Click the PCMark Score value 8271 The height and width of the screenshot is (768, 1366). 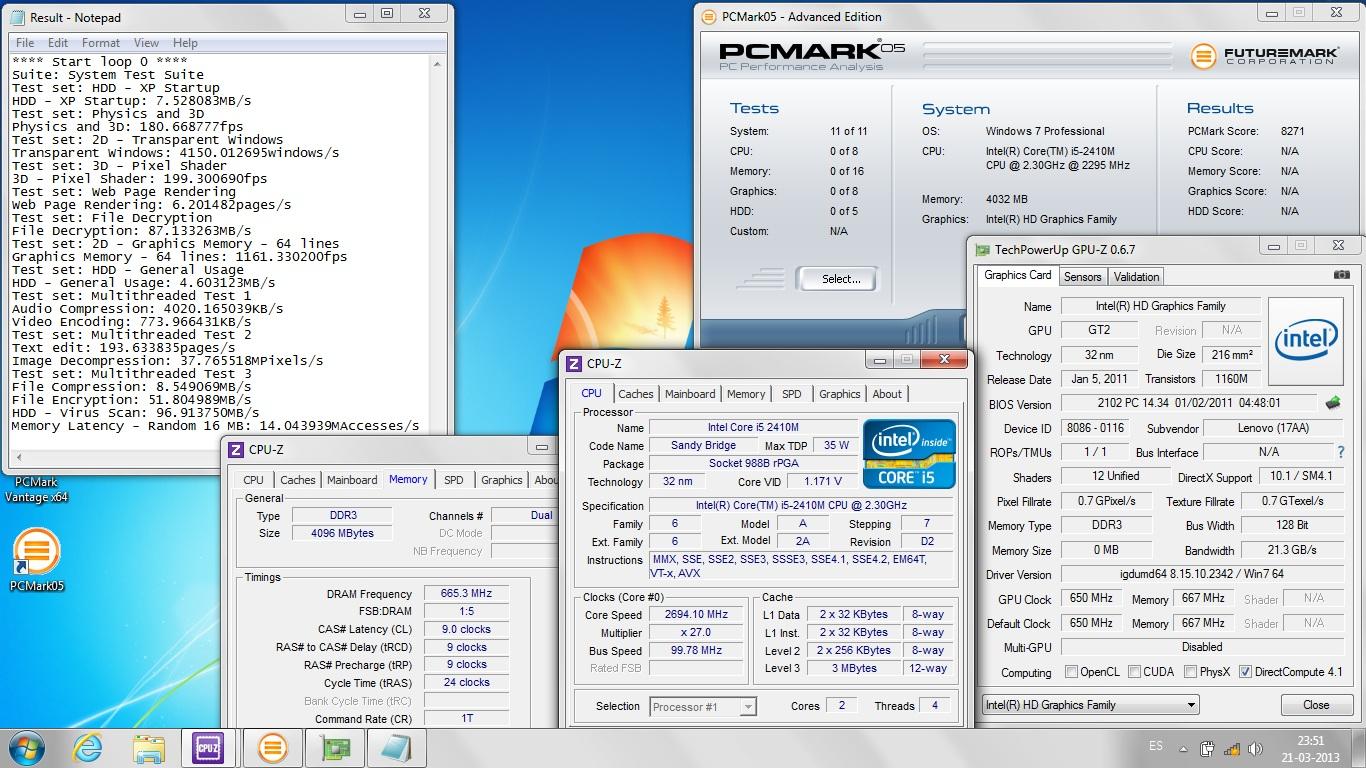pyautogui.click(x=1292, y=131)
